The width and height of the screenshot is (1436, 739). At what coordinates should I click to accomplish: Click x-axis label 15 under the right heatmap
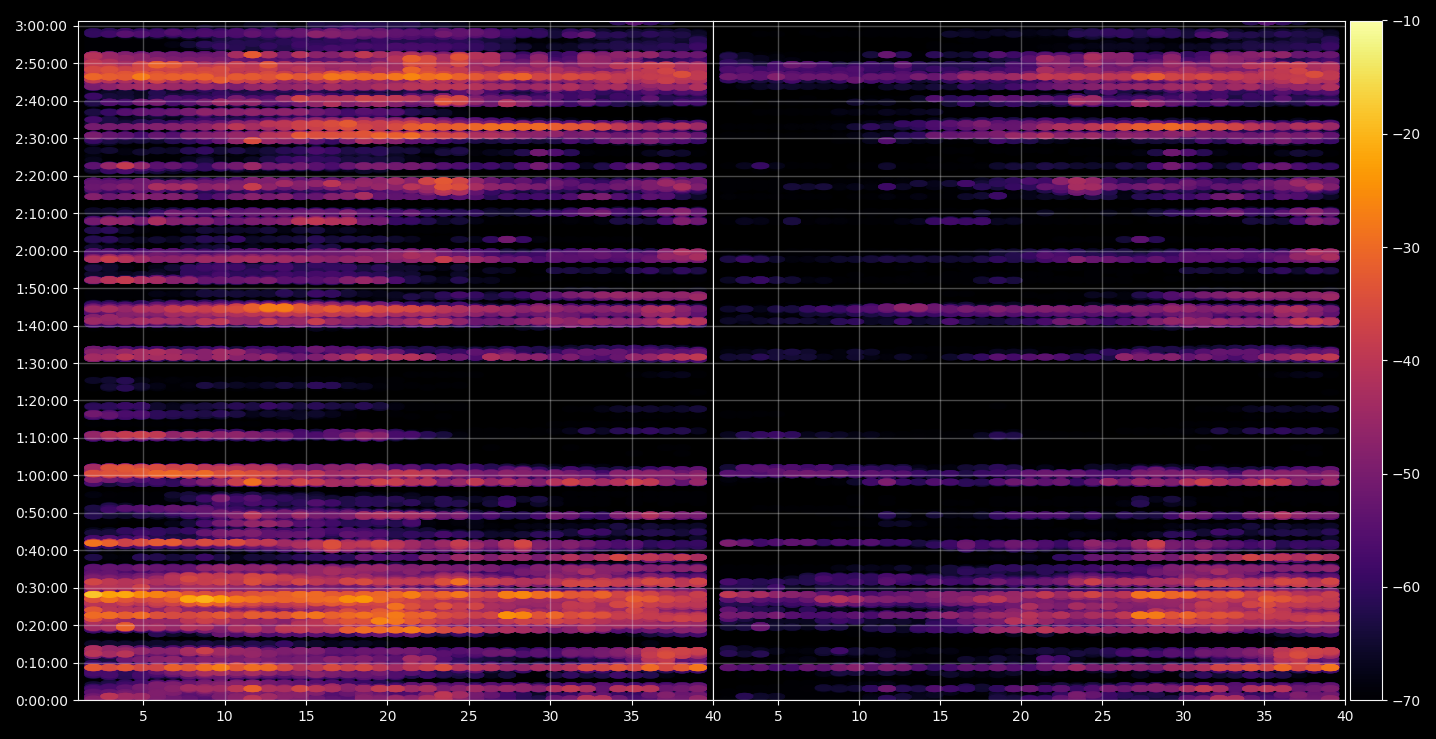point(940,717)
